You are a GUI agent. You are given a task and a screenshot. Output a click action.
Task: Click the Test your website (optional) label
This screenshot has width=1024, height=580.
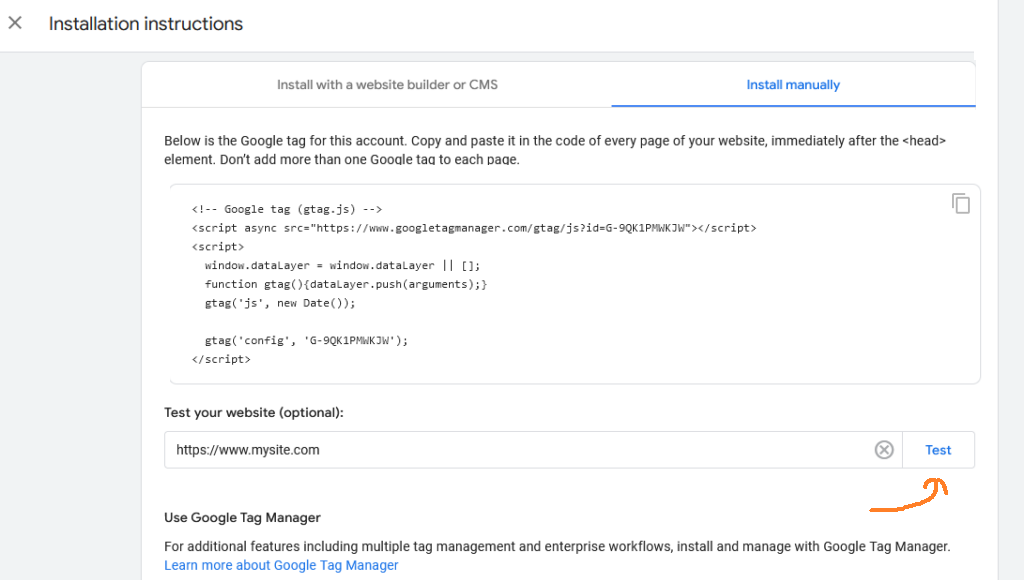(x=253, y=413)
